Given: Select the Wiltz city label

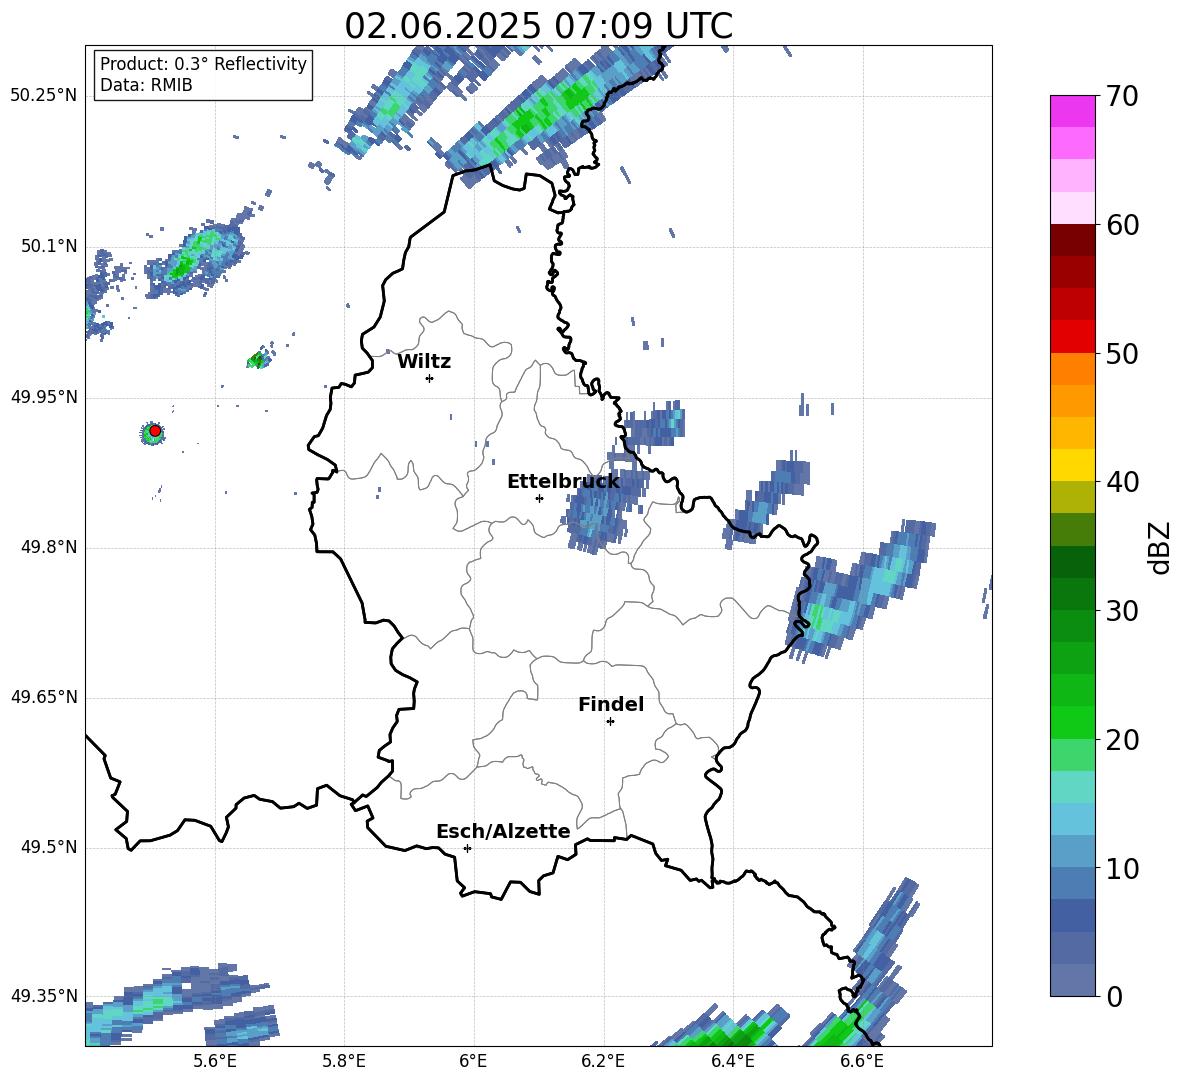Looking at the screenshot, I should click(424, 362).
